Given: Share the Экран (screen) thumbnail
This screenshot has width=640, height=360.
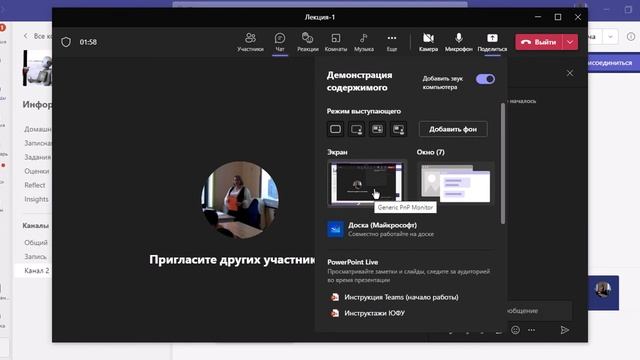Looking at the screenshot, I should point(367,183).
